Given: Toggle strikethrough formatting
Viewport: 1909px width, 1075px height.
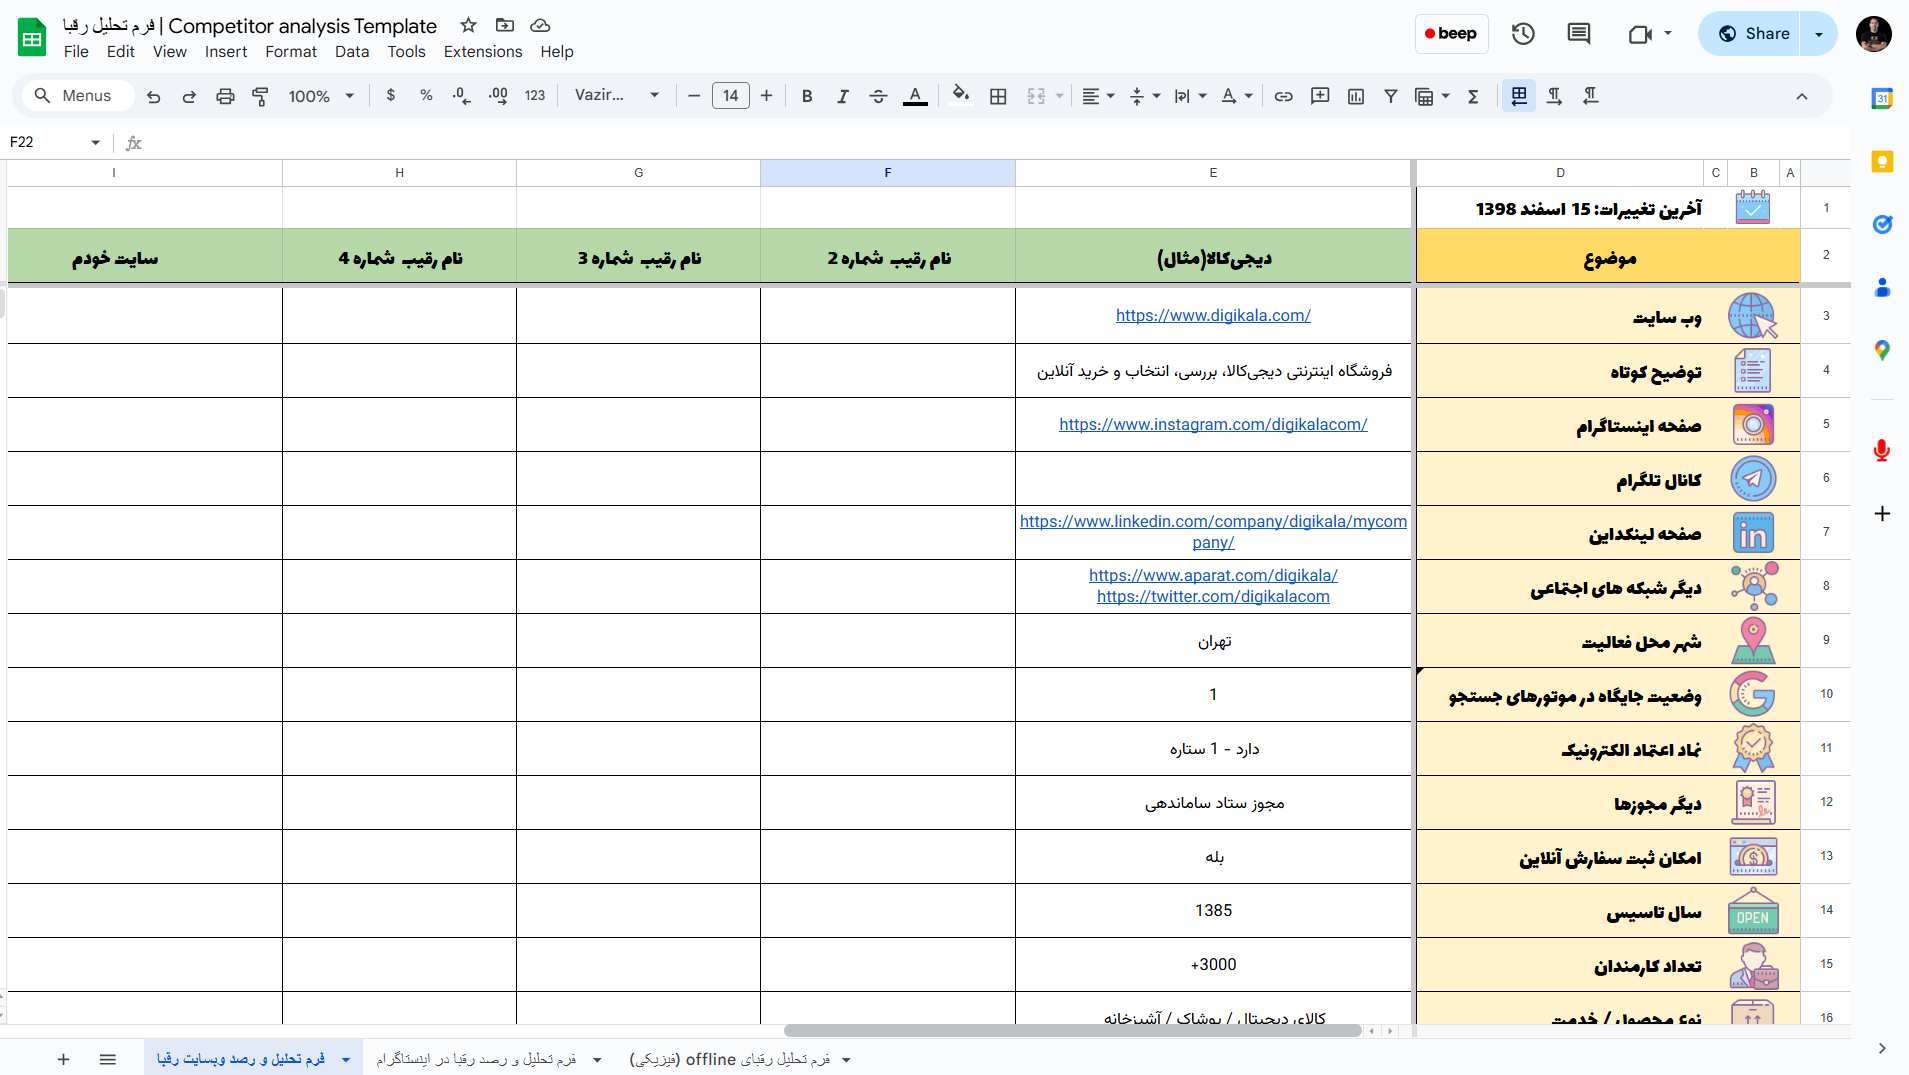Looking at the screenshot, I should 878,96.
